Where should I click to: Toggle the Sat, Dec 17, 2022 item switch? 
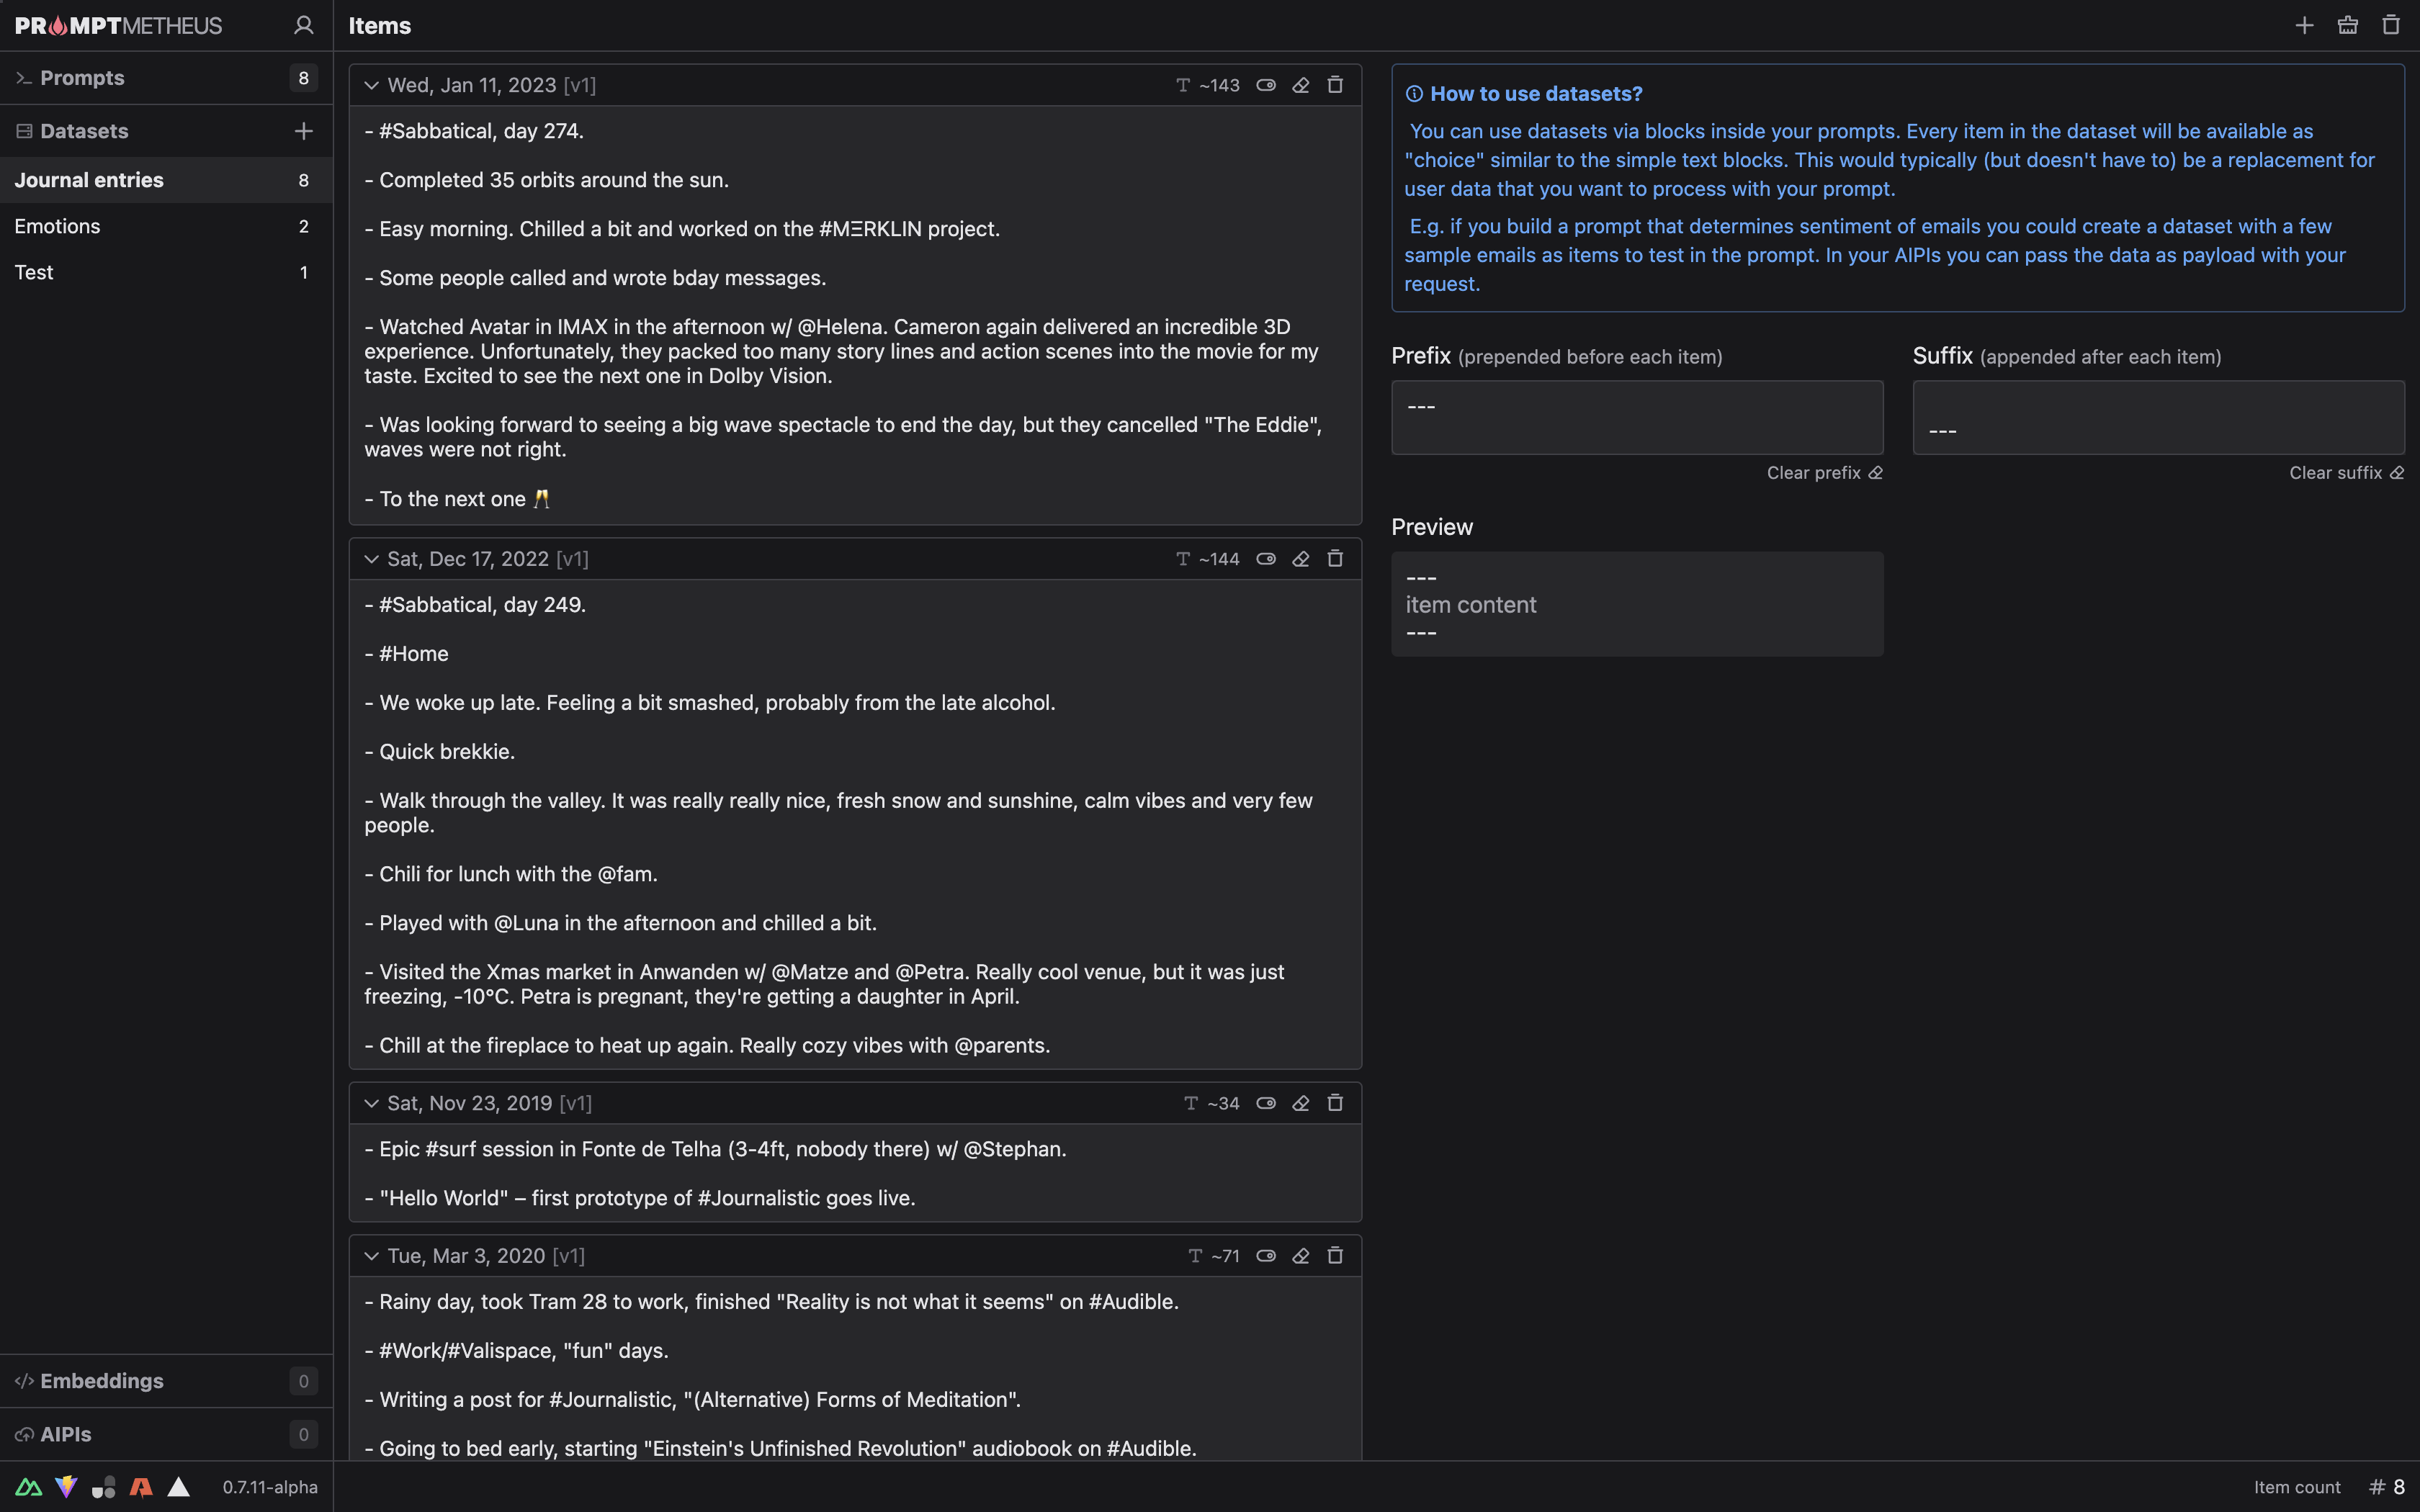tap(1266, 559)
